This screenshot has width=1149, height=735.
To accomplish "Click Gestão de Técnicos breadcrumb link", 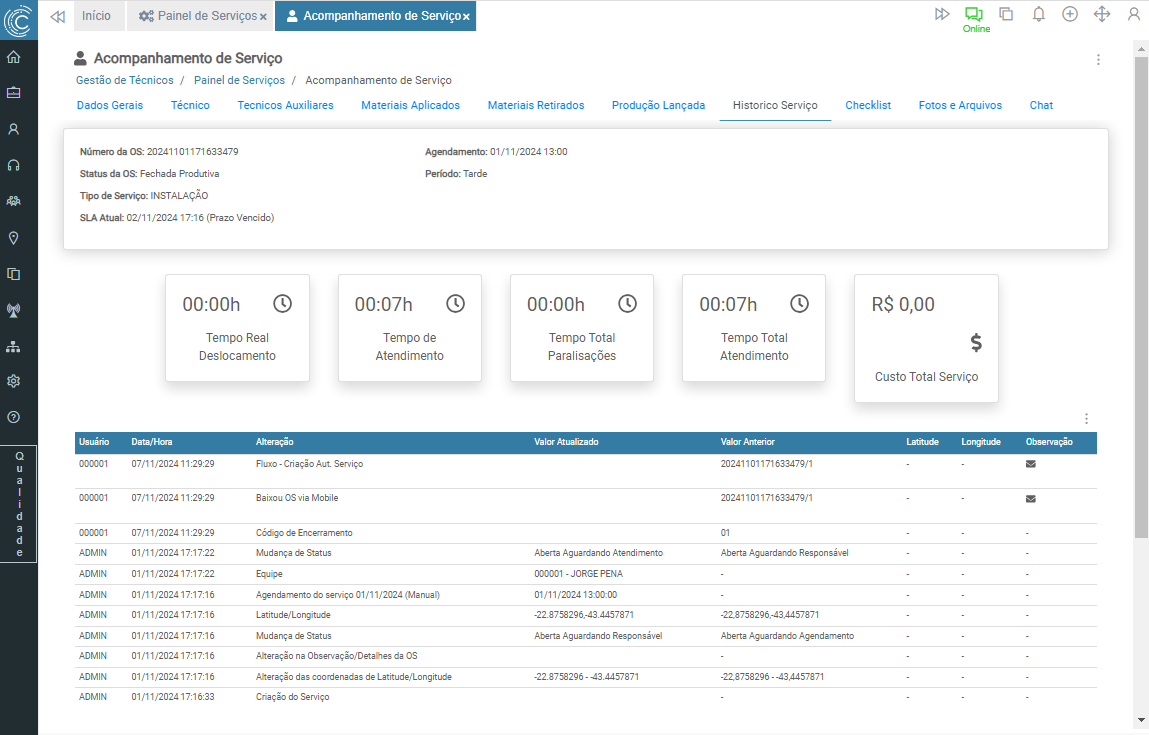I will click(124, 80).
